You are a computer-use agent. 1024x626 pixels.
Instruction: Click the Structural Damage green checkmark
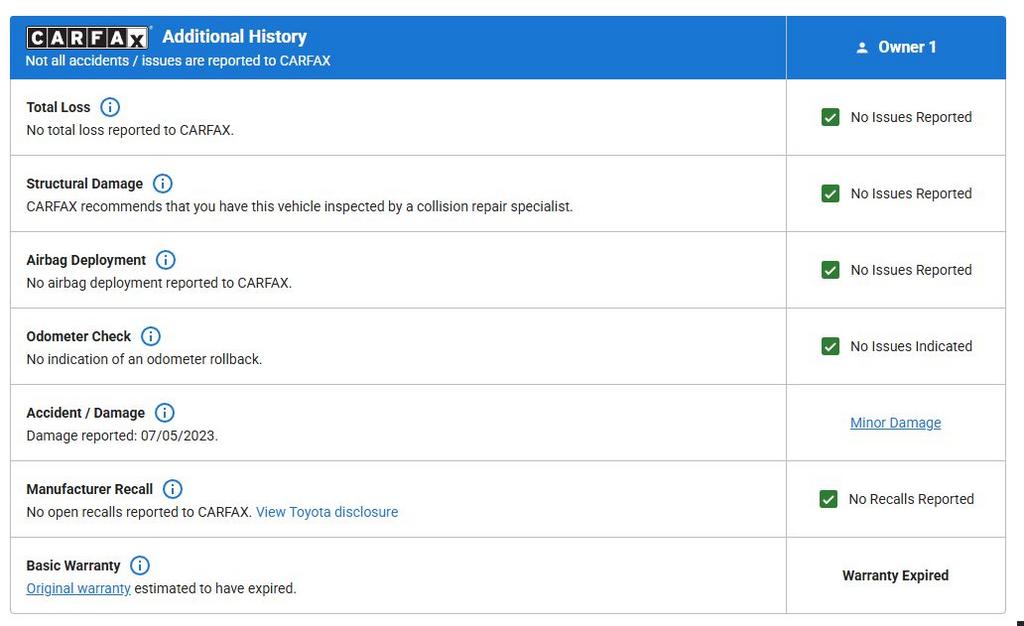click(830, 194)
